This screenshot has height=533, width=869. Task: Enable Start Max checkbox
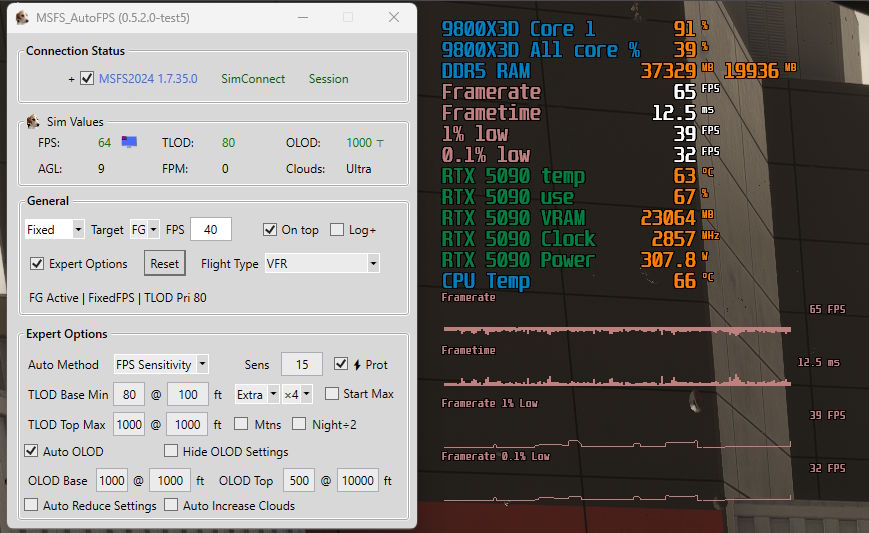pyautogui.click(x=332, y=393)
